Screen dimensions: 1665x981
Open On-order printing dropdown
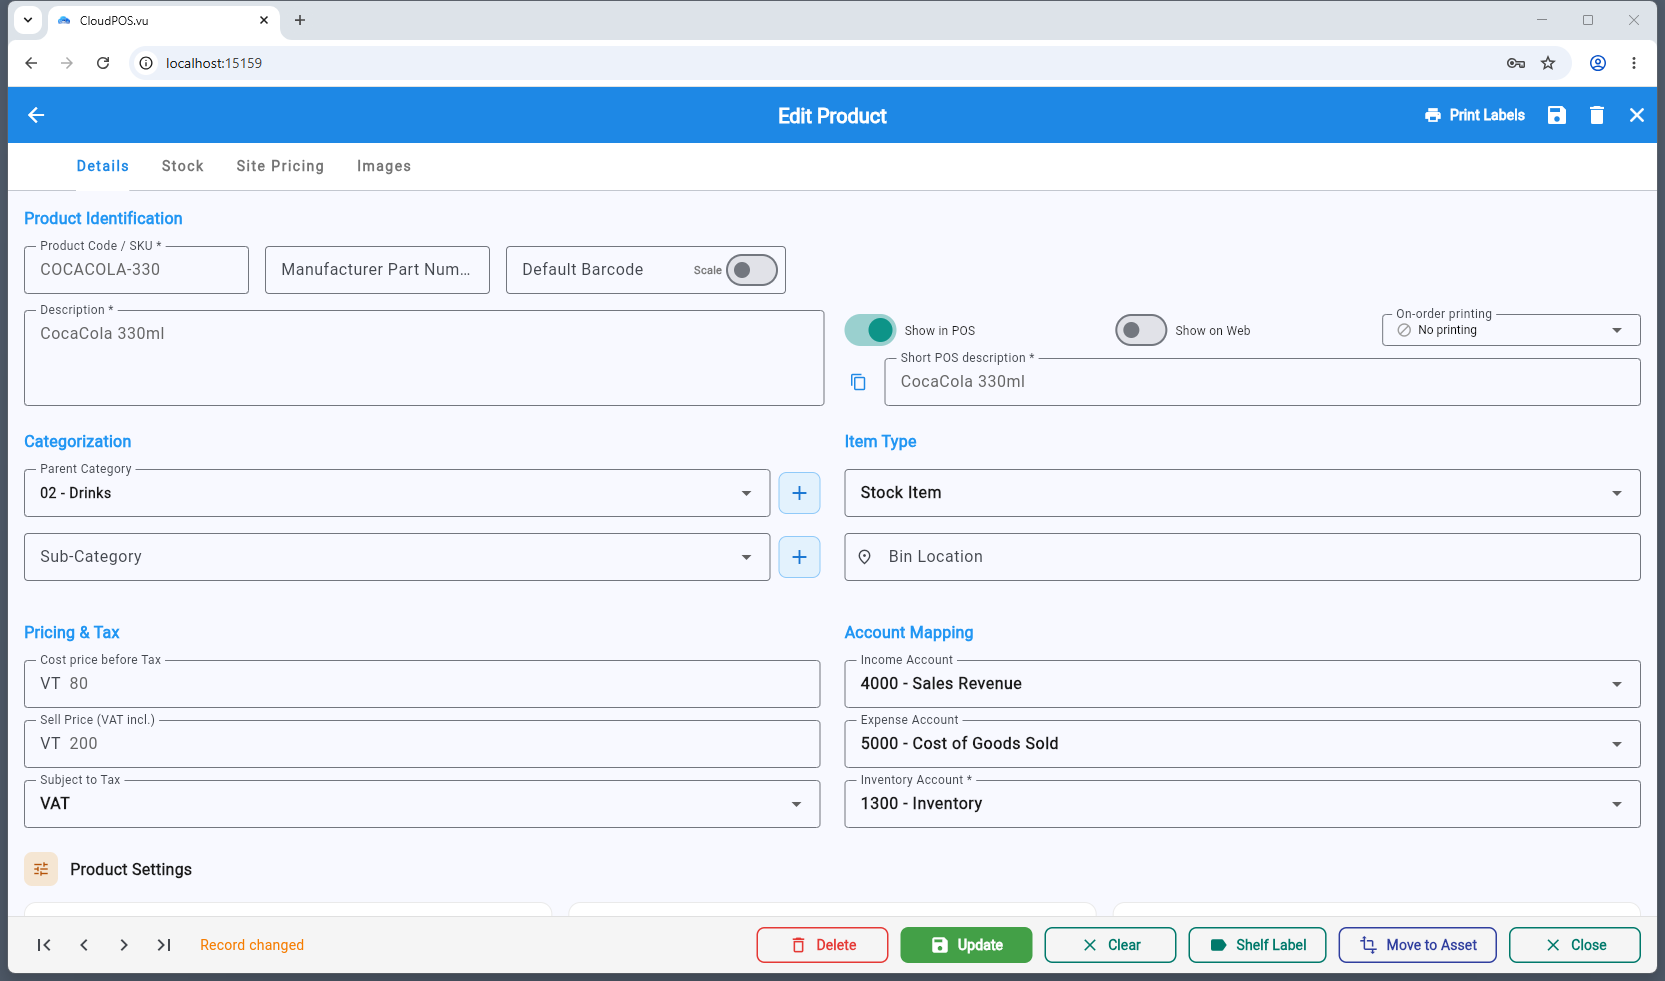click(x=1511, y=330)
